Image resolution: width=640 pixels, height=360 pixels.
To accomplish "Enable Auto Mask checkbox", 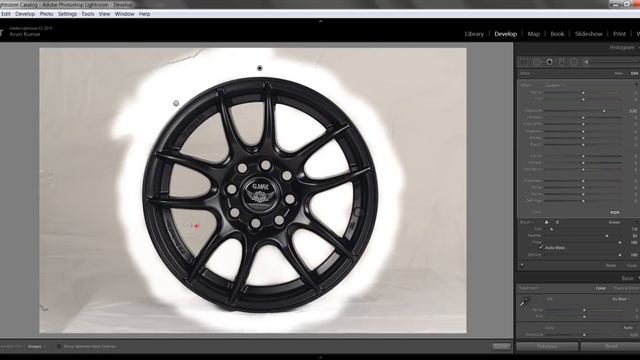I will click(541, 248).
